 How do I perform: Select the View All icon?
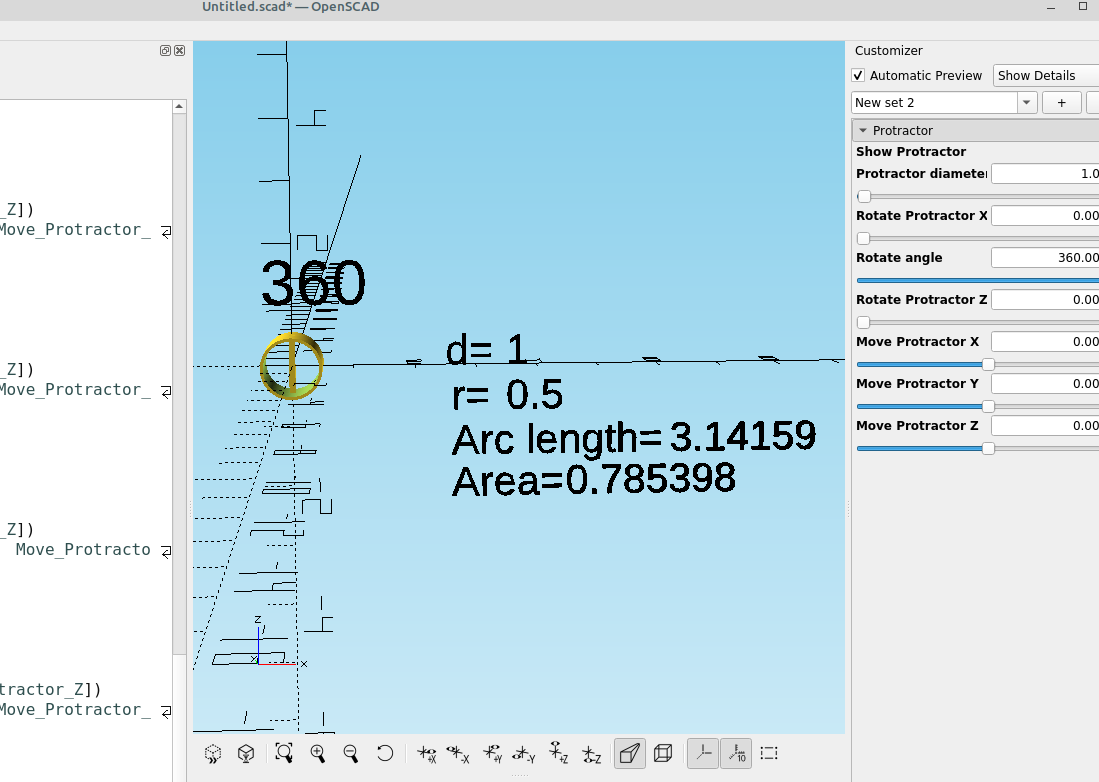pos(284,753)
